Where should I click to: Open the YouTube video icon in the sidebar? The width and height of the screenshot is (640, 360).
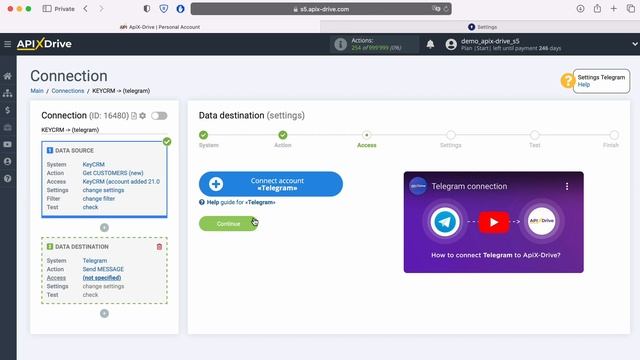(7, 144)
